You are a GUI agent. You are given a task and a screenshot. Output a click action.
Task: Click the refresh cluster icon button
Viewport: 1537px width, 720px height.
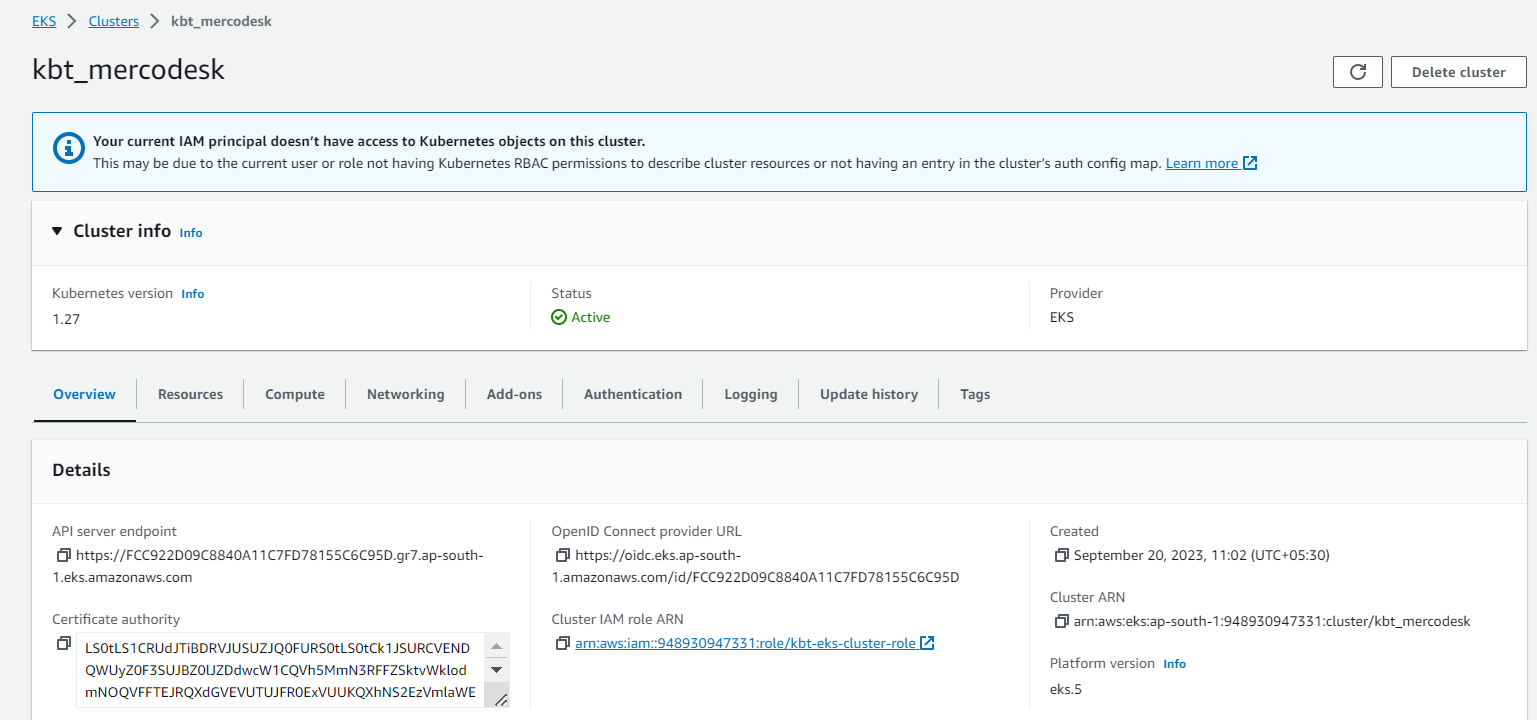pyautogui.click(x=1357, y=72)
